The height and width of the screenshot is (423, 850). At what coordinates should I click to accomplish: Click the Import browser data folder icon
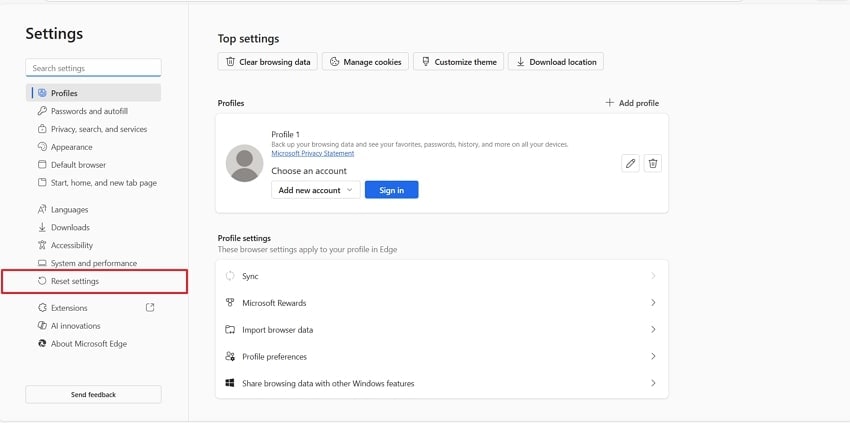[230, 330]
